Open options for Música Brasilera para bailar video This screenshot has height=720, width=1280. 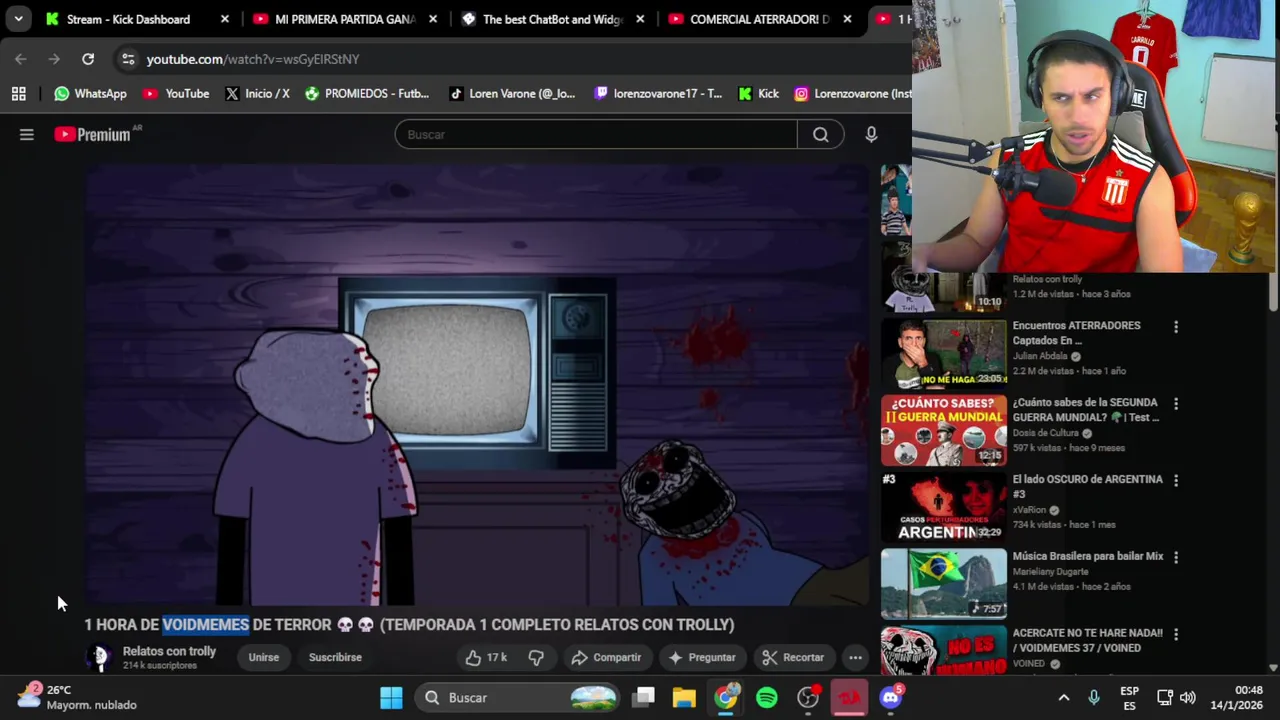1176,558
